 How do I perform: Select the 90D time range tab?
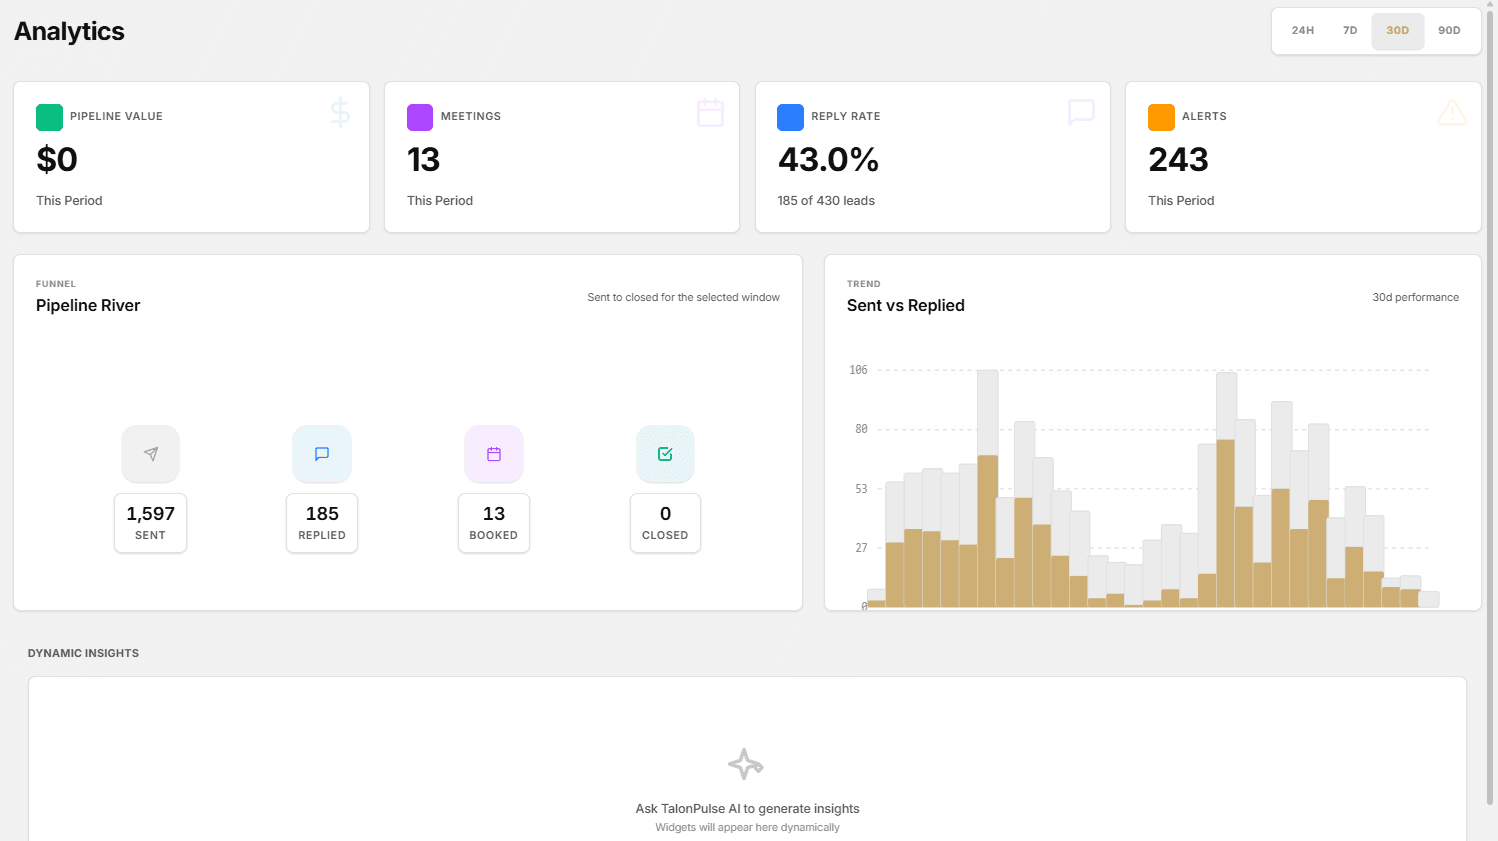point(1449,31)
